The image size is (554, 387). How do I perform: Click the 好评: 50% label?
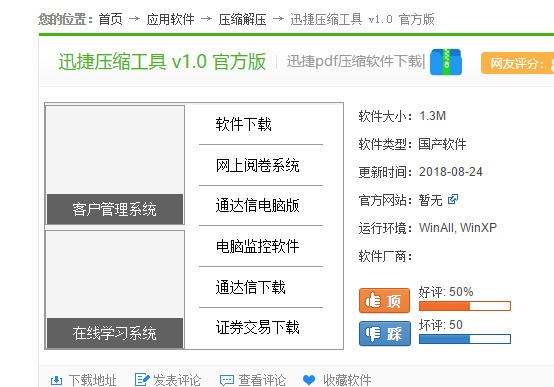[x=446, y=292]
